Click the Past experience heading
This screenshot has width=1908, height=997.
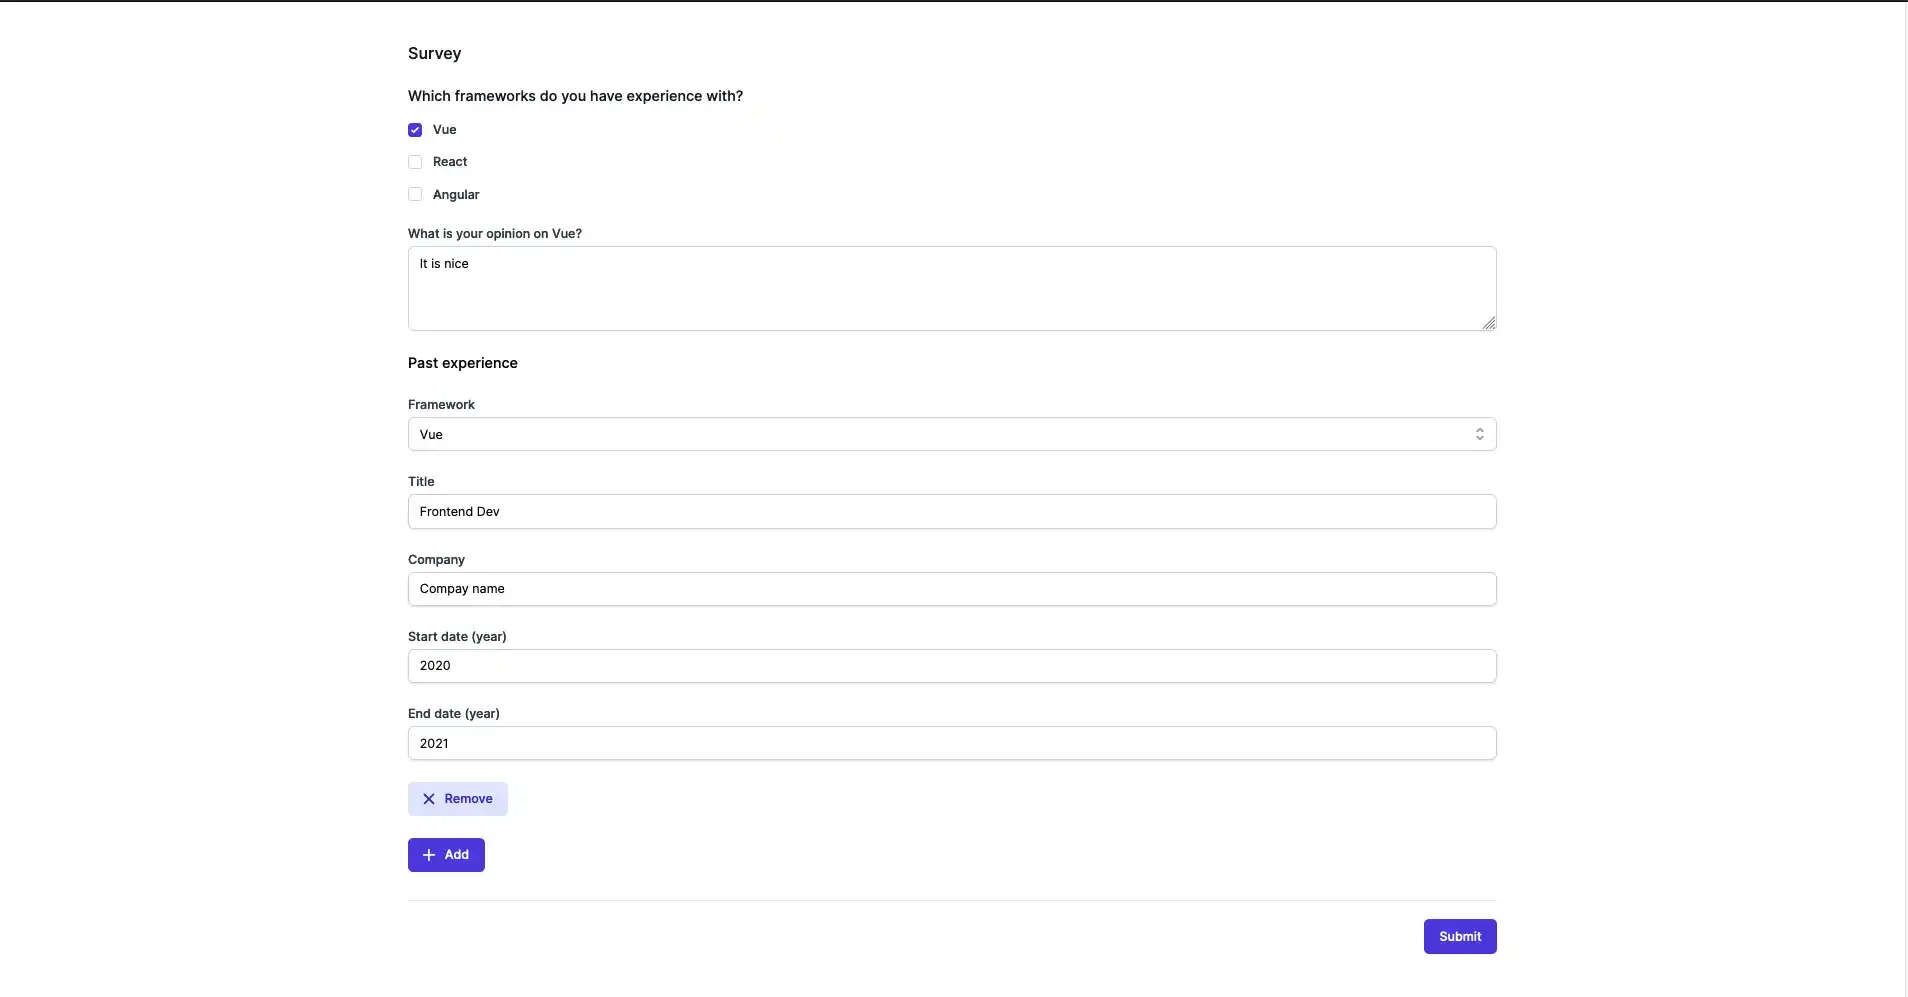pos(463,363)
